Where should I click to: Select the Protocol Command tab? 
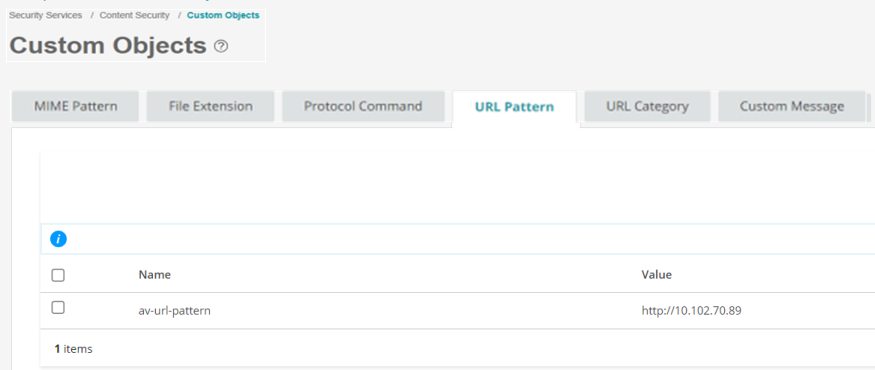coord(363,106)
